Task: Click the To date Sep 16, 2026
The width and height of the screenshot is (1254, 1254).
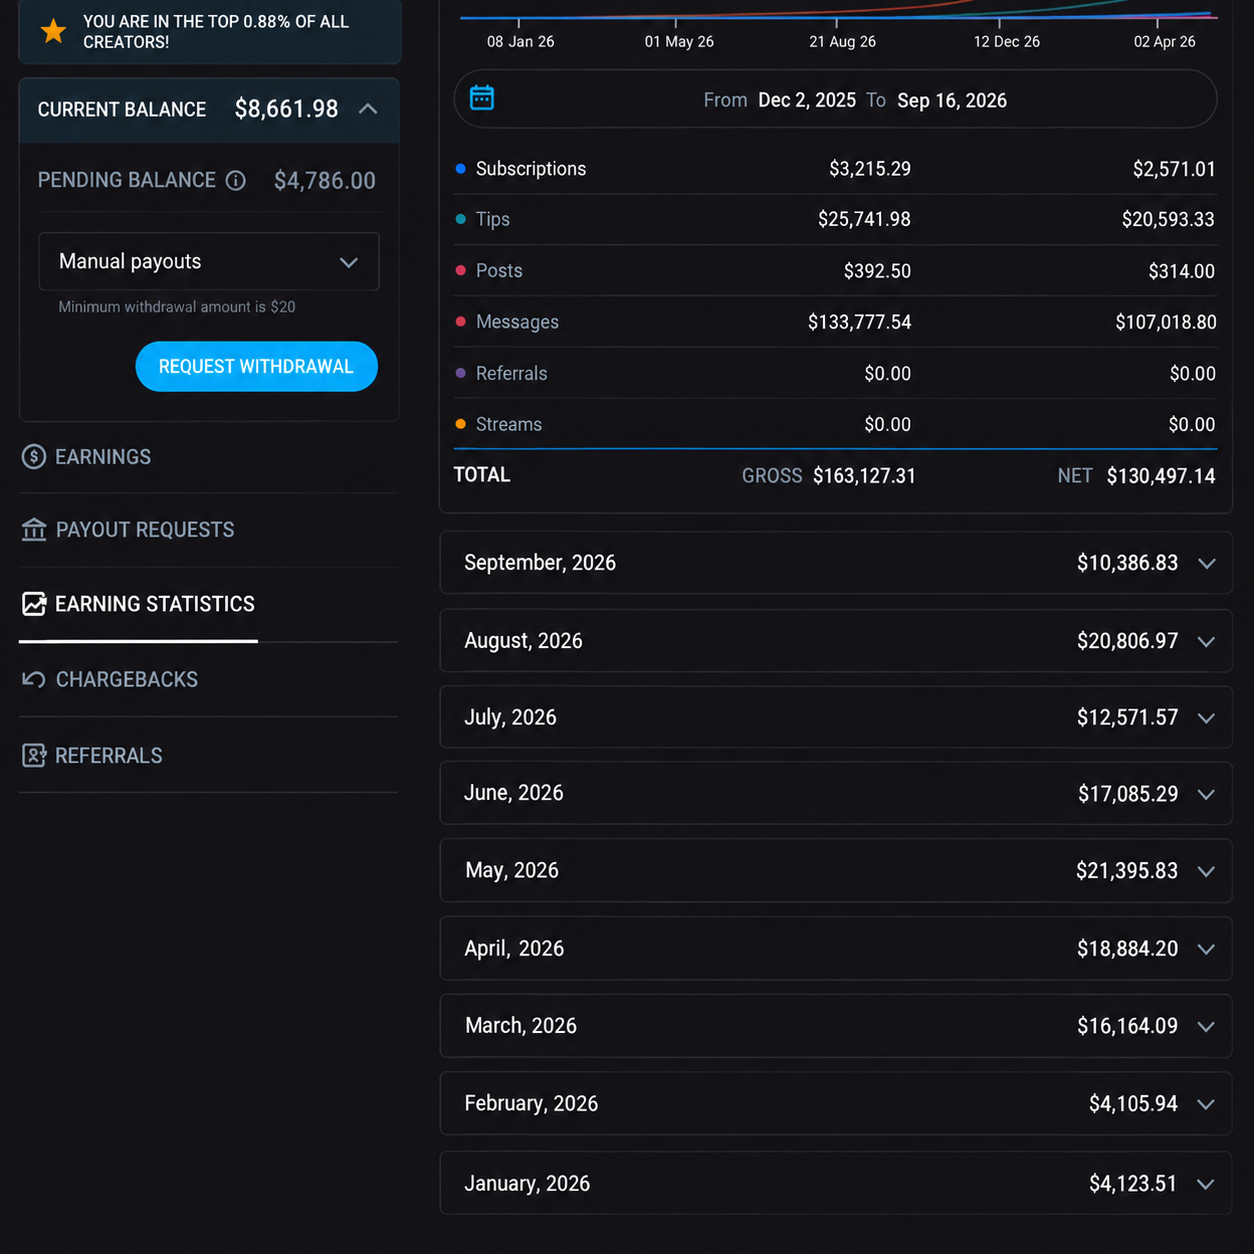Action: point(952,100)
